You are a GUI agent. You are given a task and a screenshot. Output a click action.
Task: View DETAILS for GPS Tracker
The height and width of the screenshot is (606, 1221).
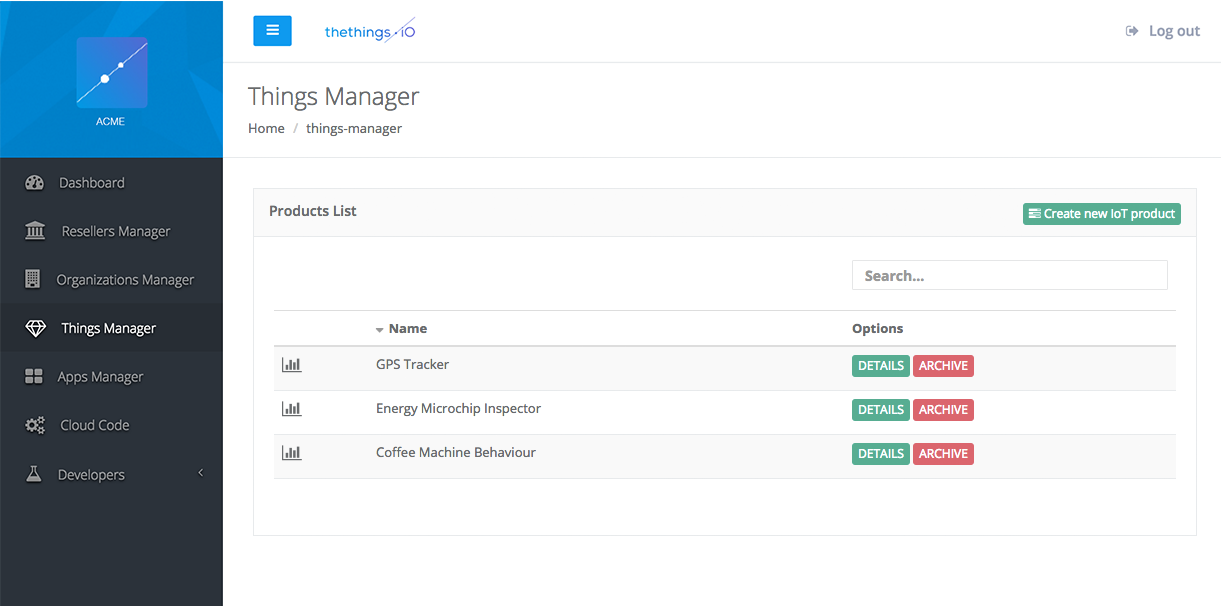click(x=881, y=366)
